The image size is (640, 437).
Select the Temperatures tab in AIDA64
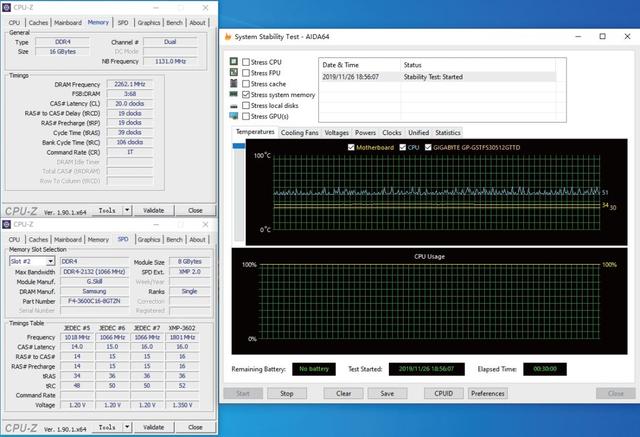[x=255, y=132]
